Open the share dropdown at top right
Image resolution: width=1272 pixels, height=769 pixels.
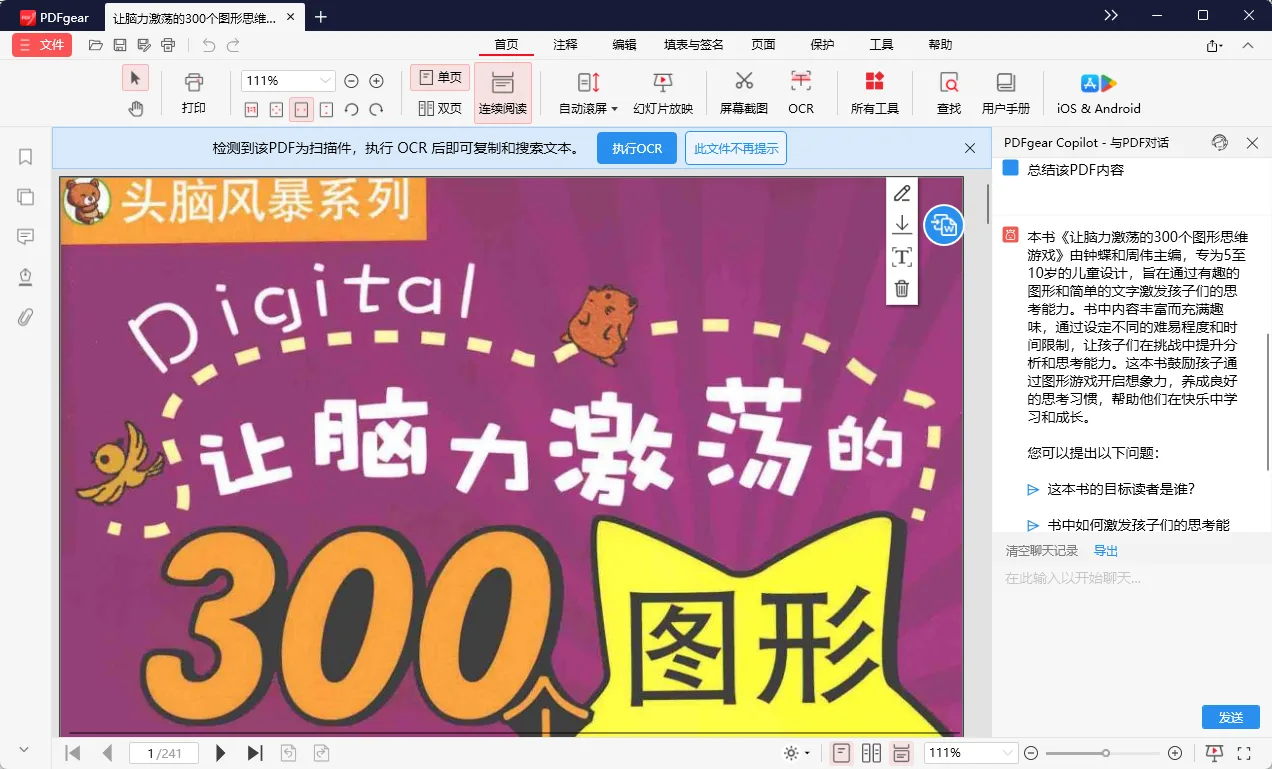pos(1214,45)
